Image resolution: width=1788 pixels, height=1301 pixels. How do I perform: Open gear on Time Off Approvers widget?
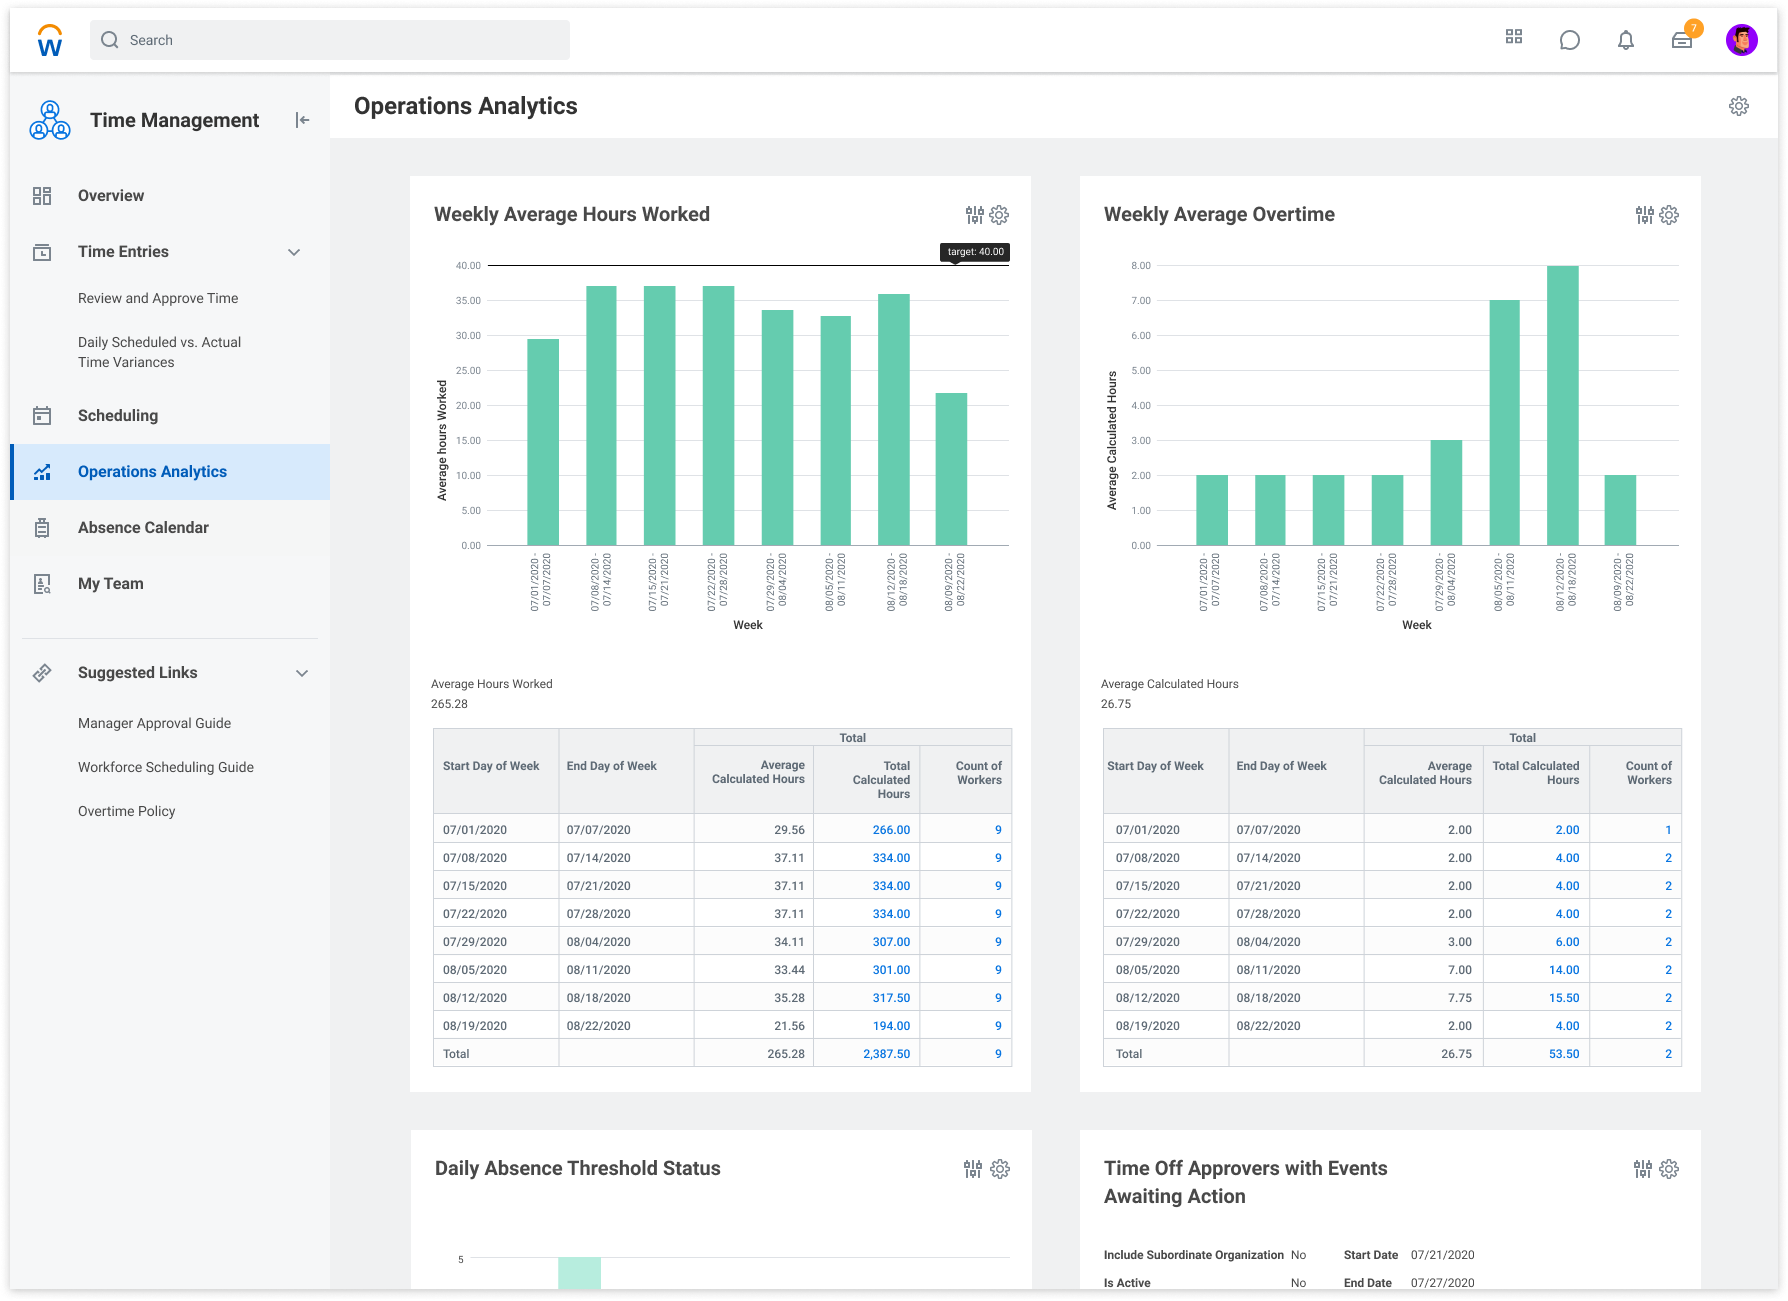tap(1668, 1168)
